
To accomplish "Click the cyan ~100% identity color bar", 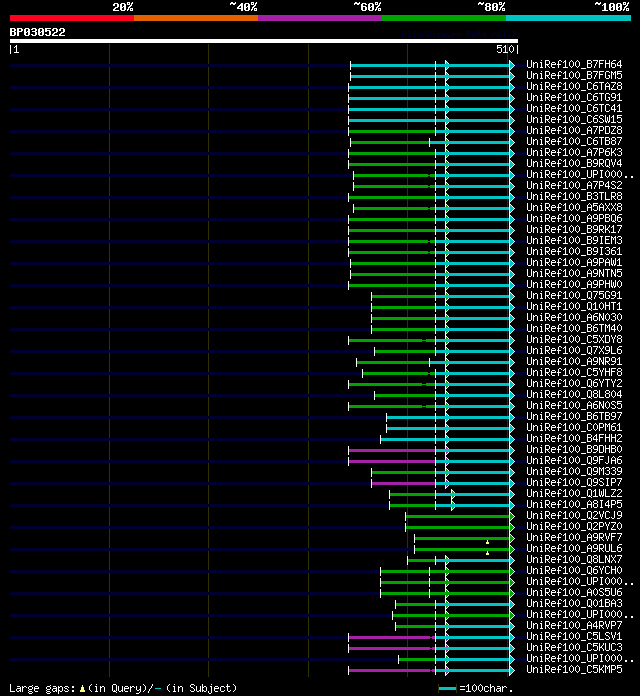I will click(x=569, y=18).
